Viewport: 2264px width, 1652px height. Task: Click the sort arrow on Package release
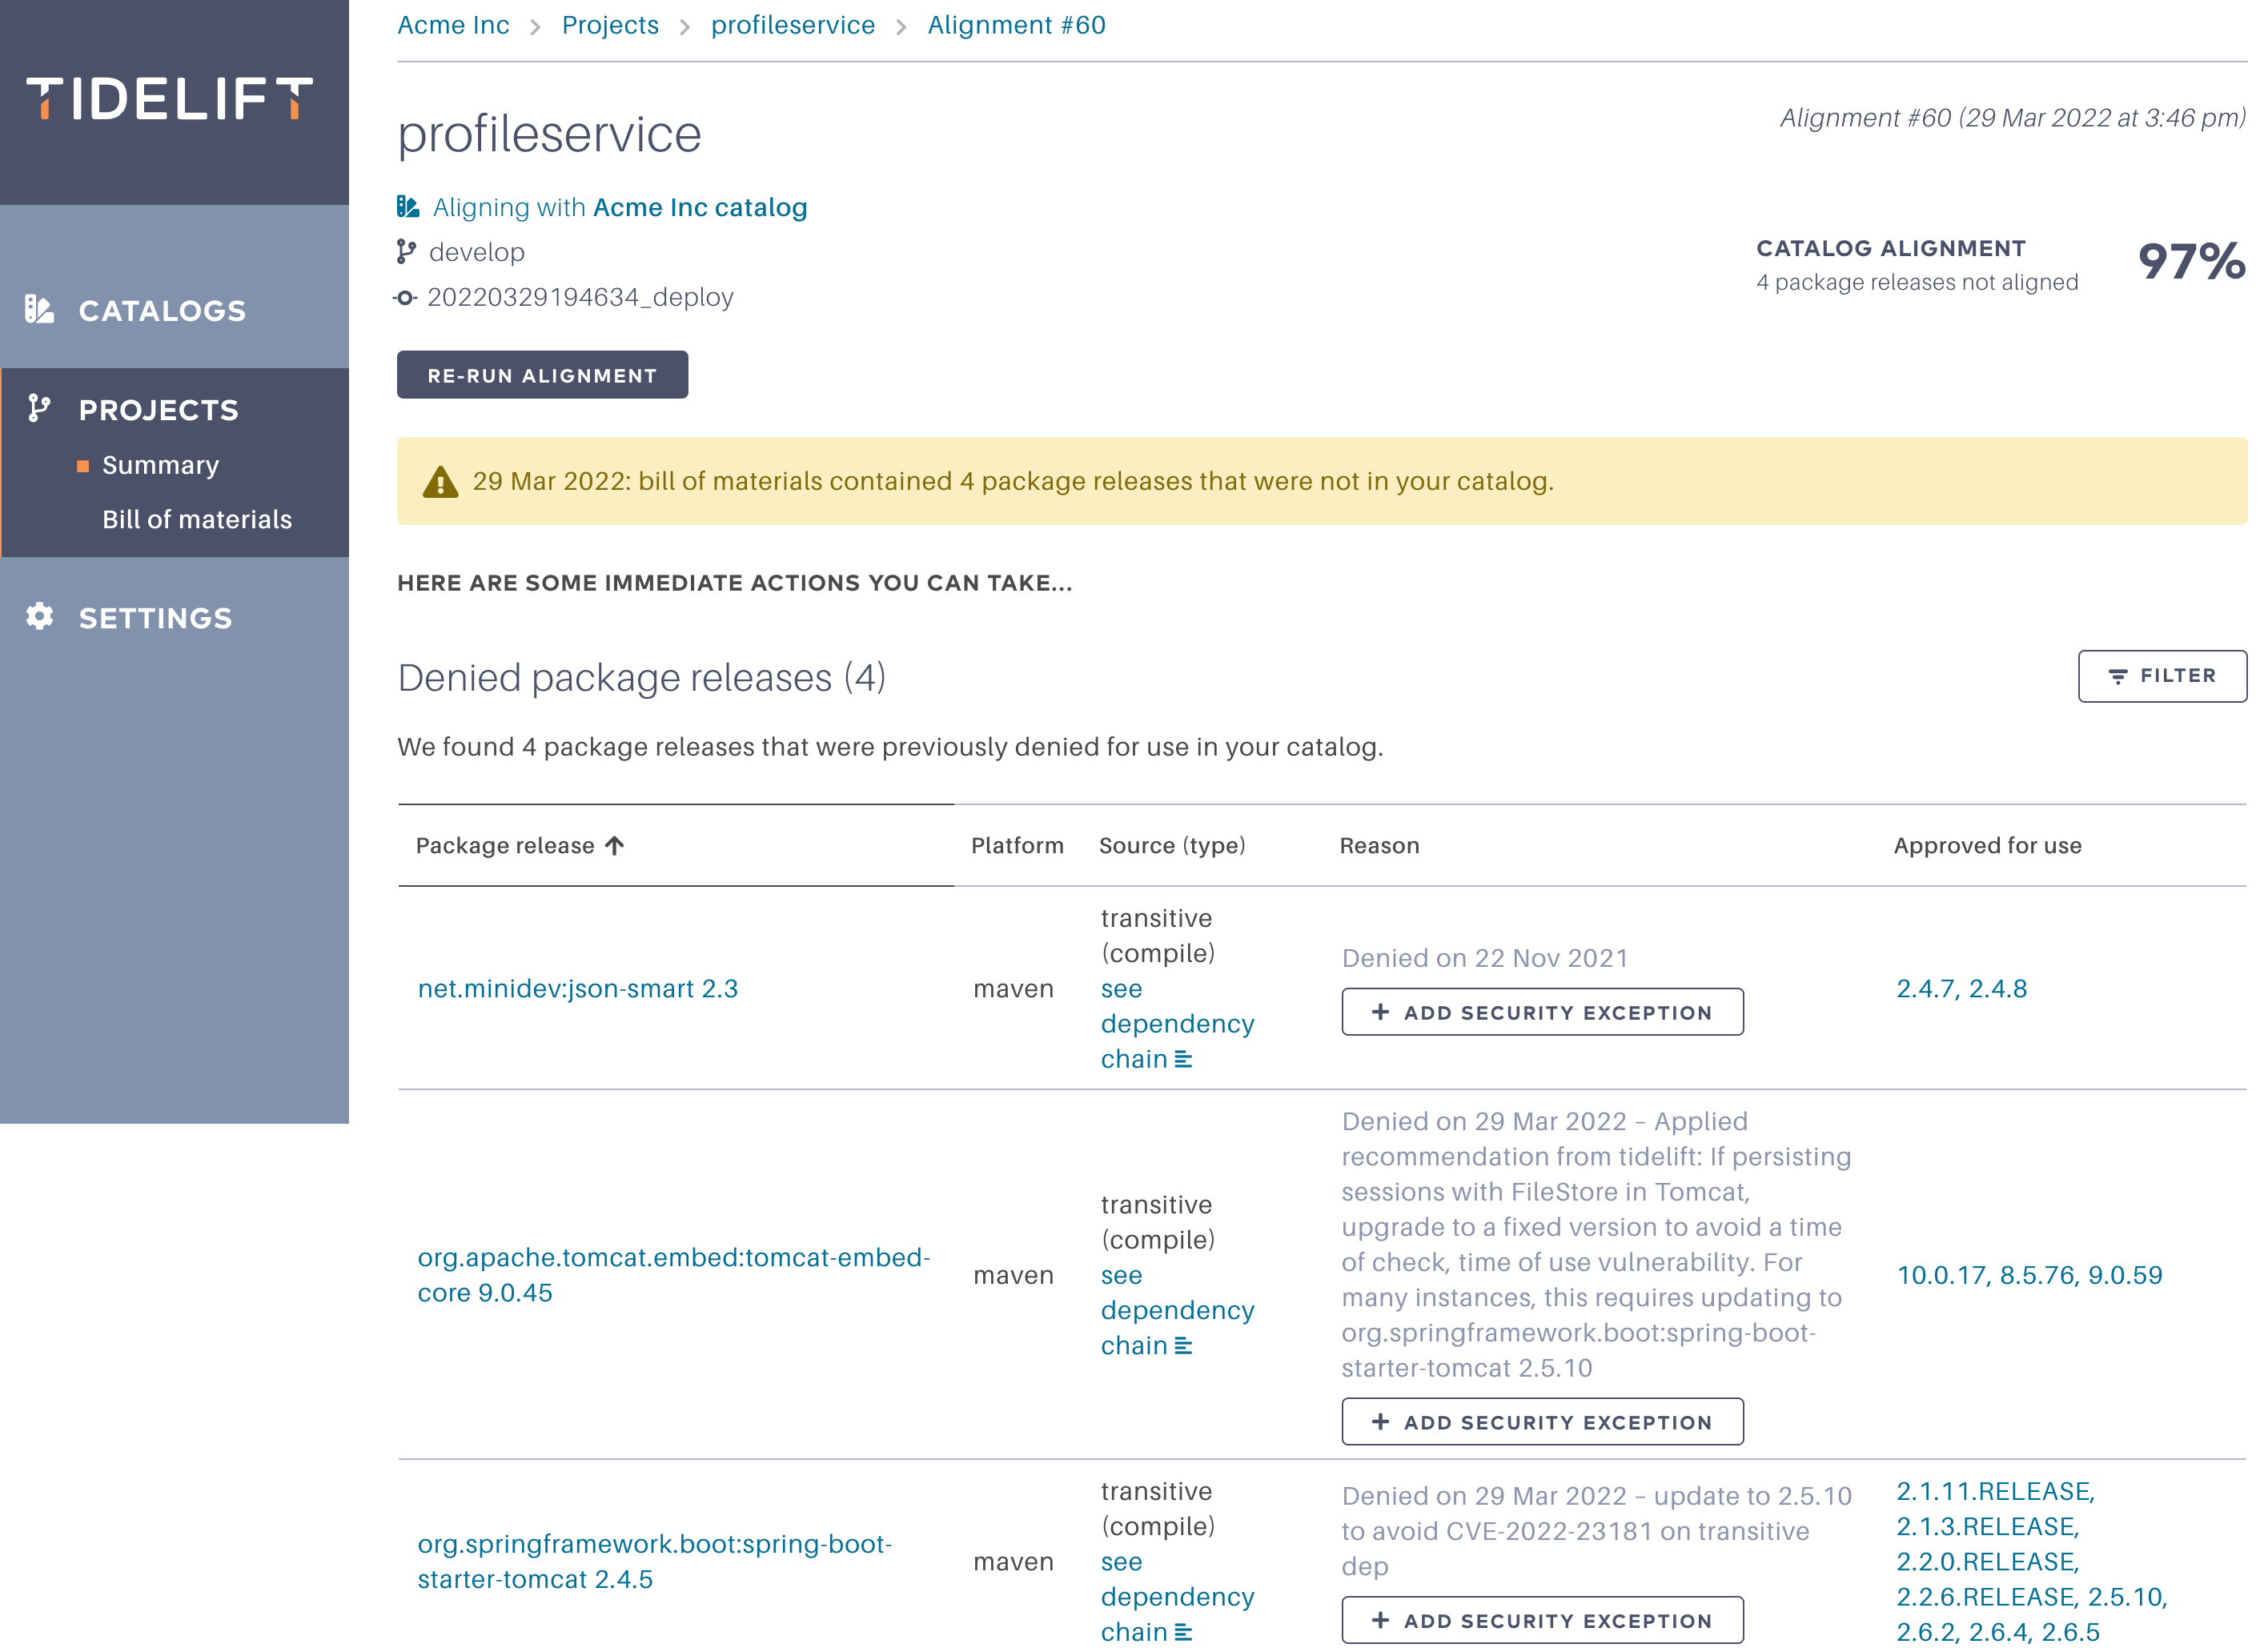(615, 846)
